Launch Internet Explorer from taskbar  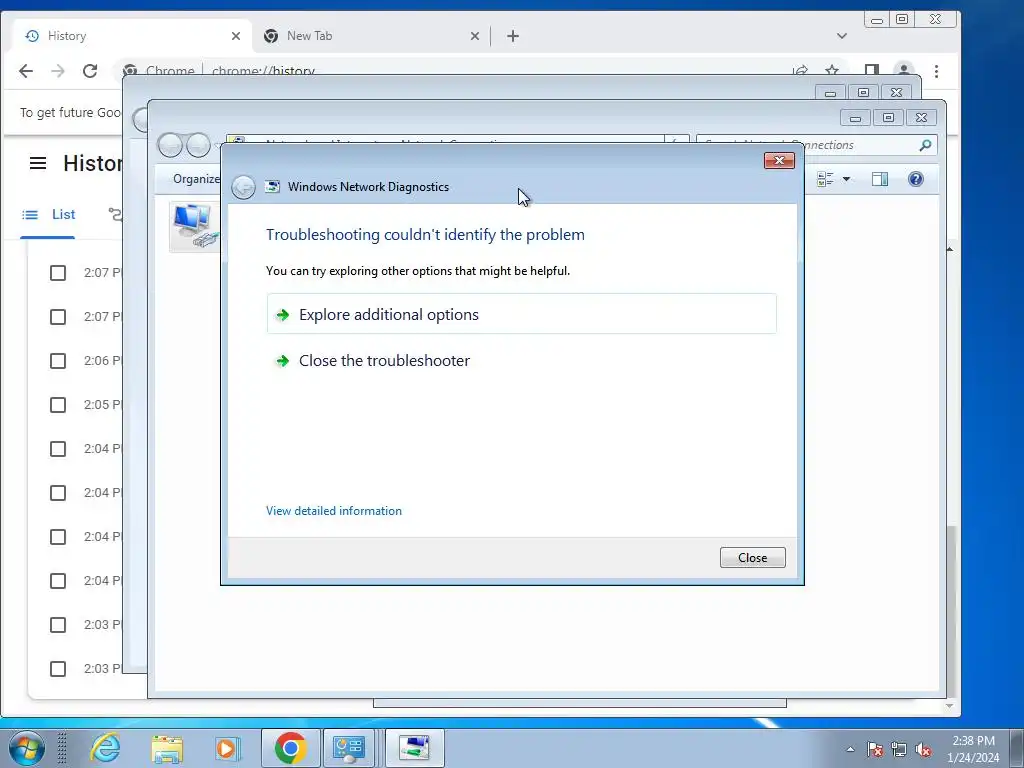tap(105, 748)
